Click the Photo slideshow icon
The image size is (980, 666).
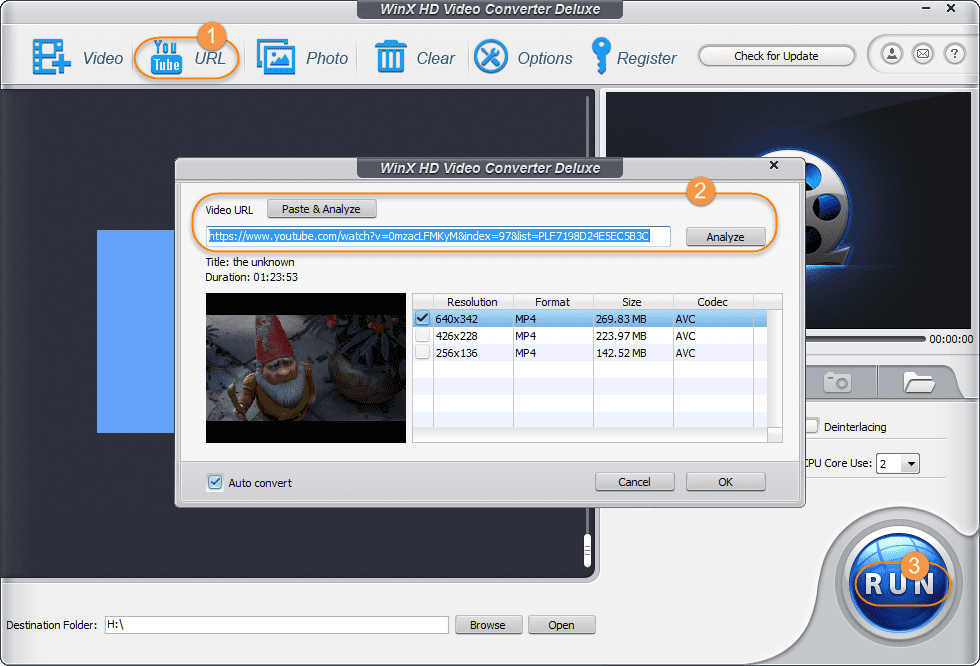point(276,57)
